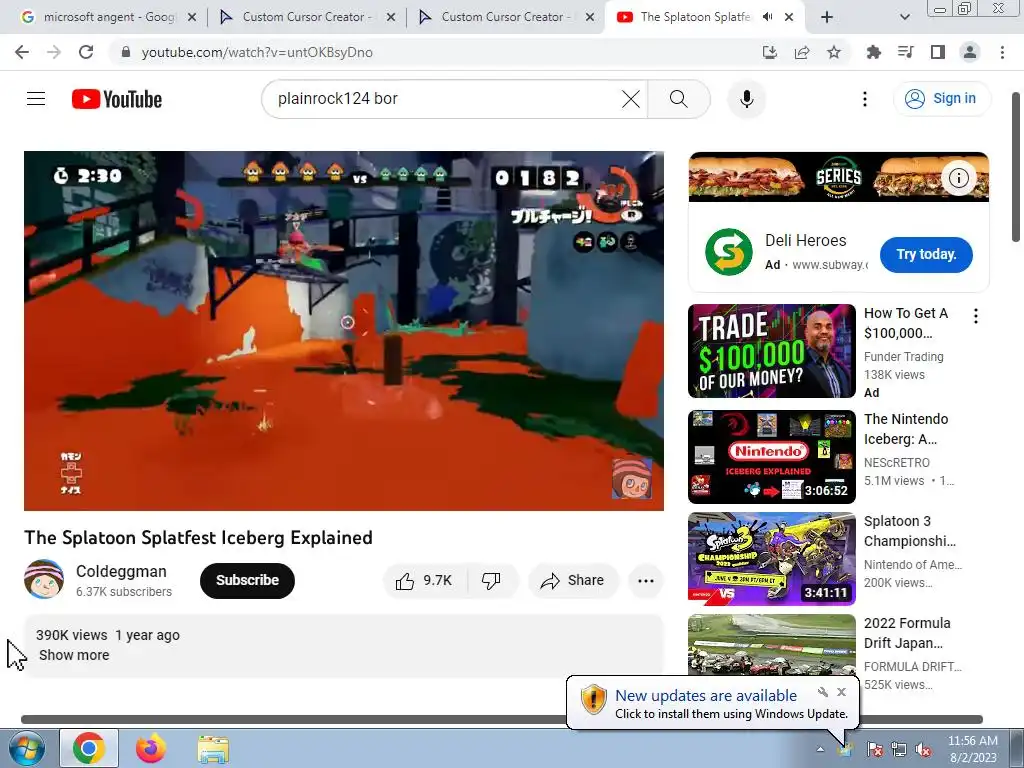
Task: Open Chrome tab search dropdown
Action: point(904,17)
